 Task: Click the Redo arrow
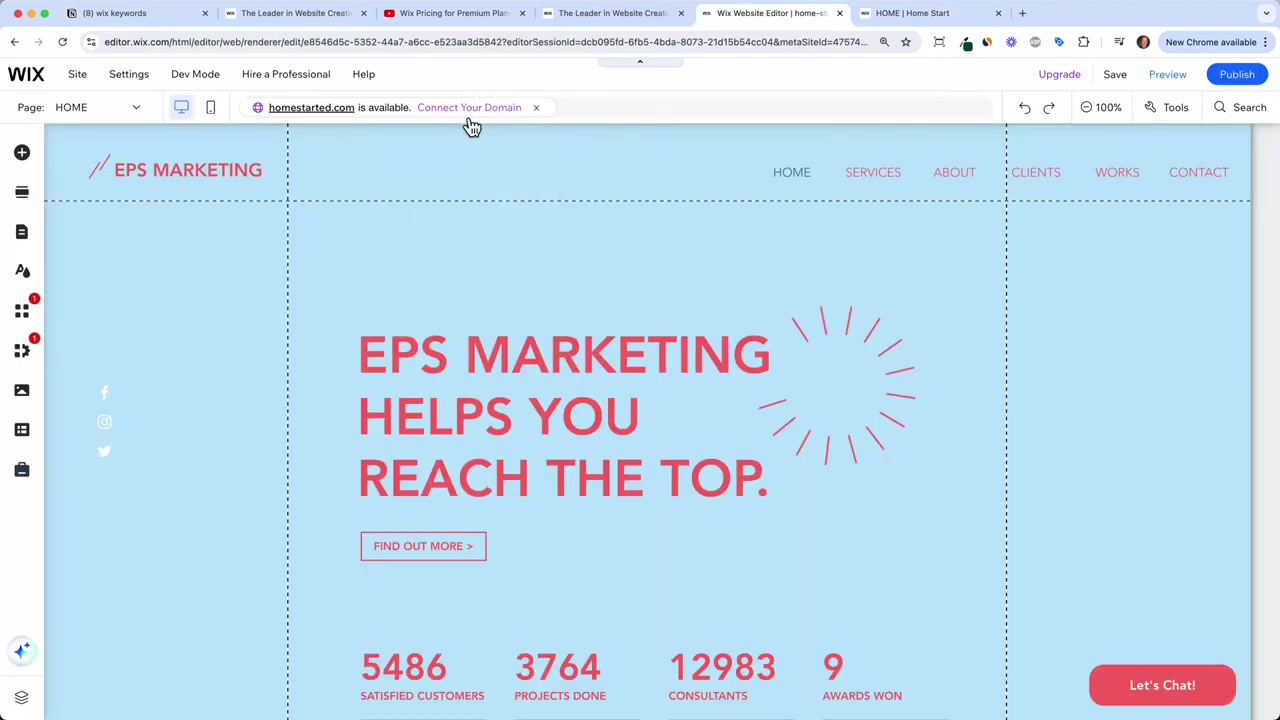click(1049, 107)
